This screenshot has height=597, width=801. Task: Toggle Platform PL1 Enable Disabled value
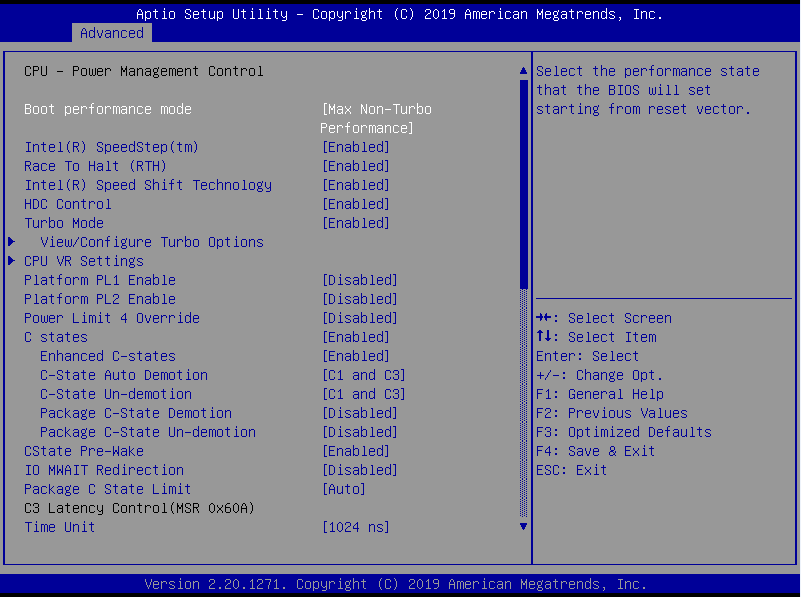pos(359,280)
